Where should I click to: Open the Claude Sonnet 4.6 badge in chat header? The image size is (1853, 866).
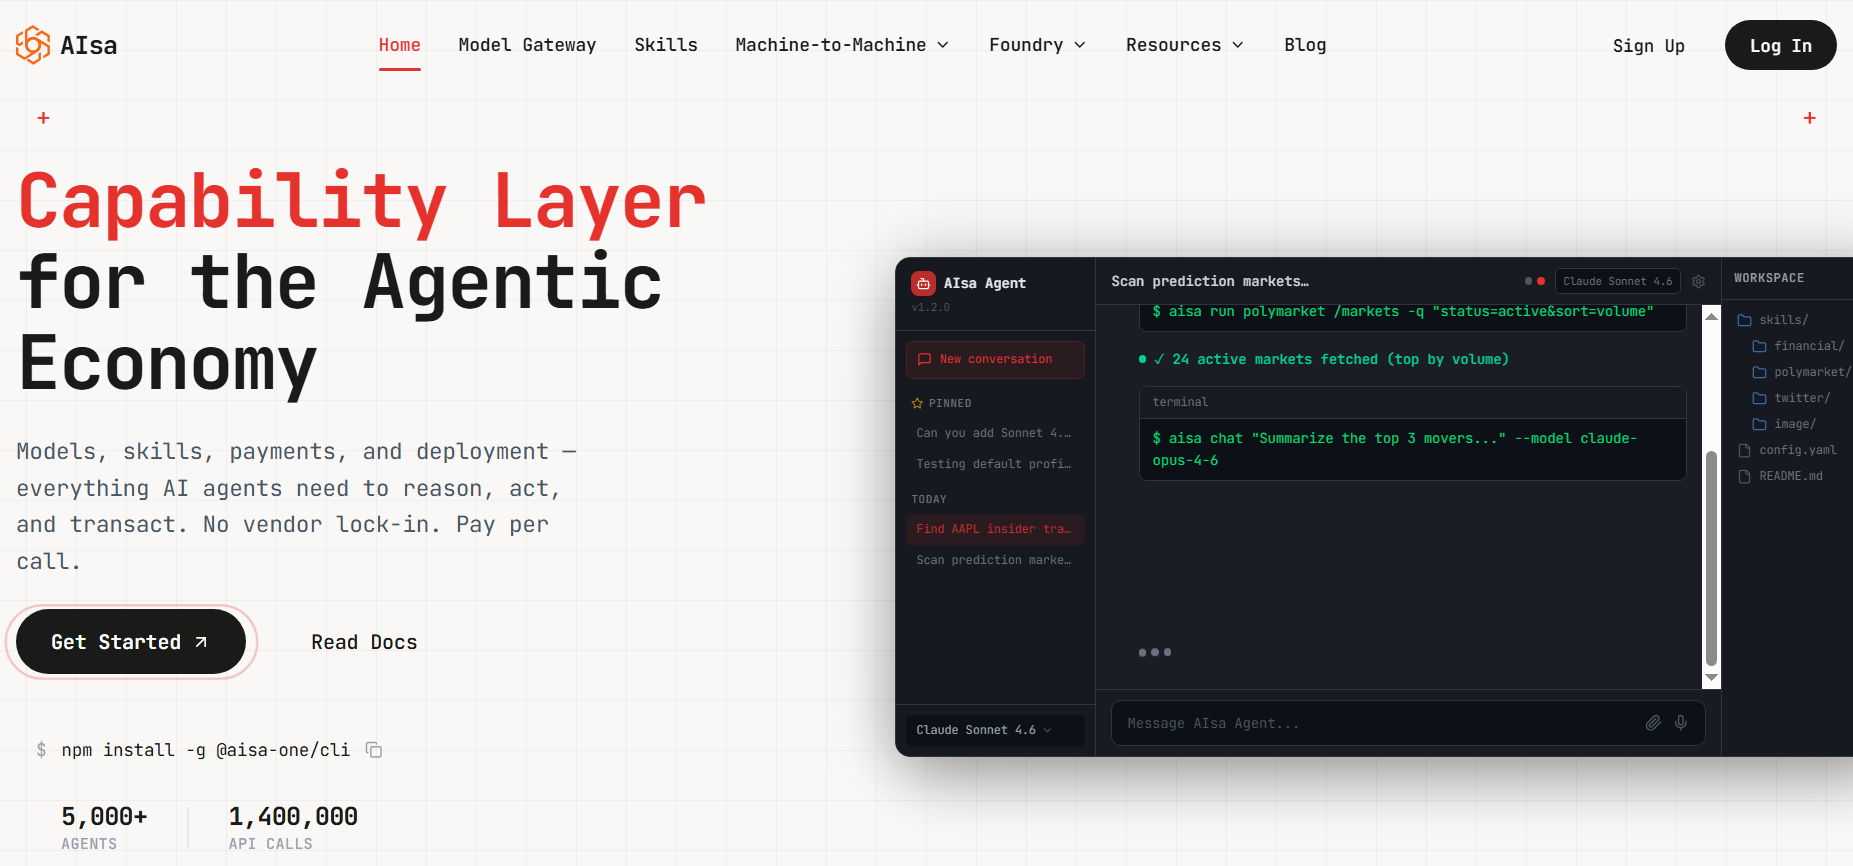pos(1617,282)
